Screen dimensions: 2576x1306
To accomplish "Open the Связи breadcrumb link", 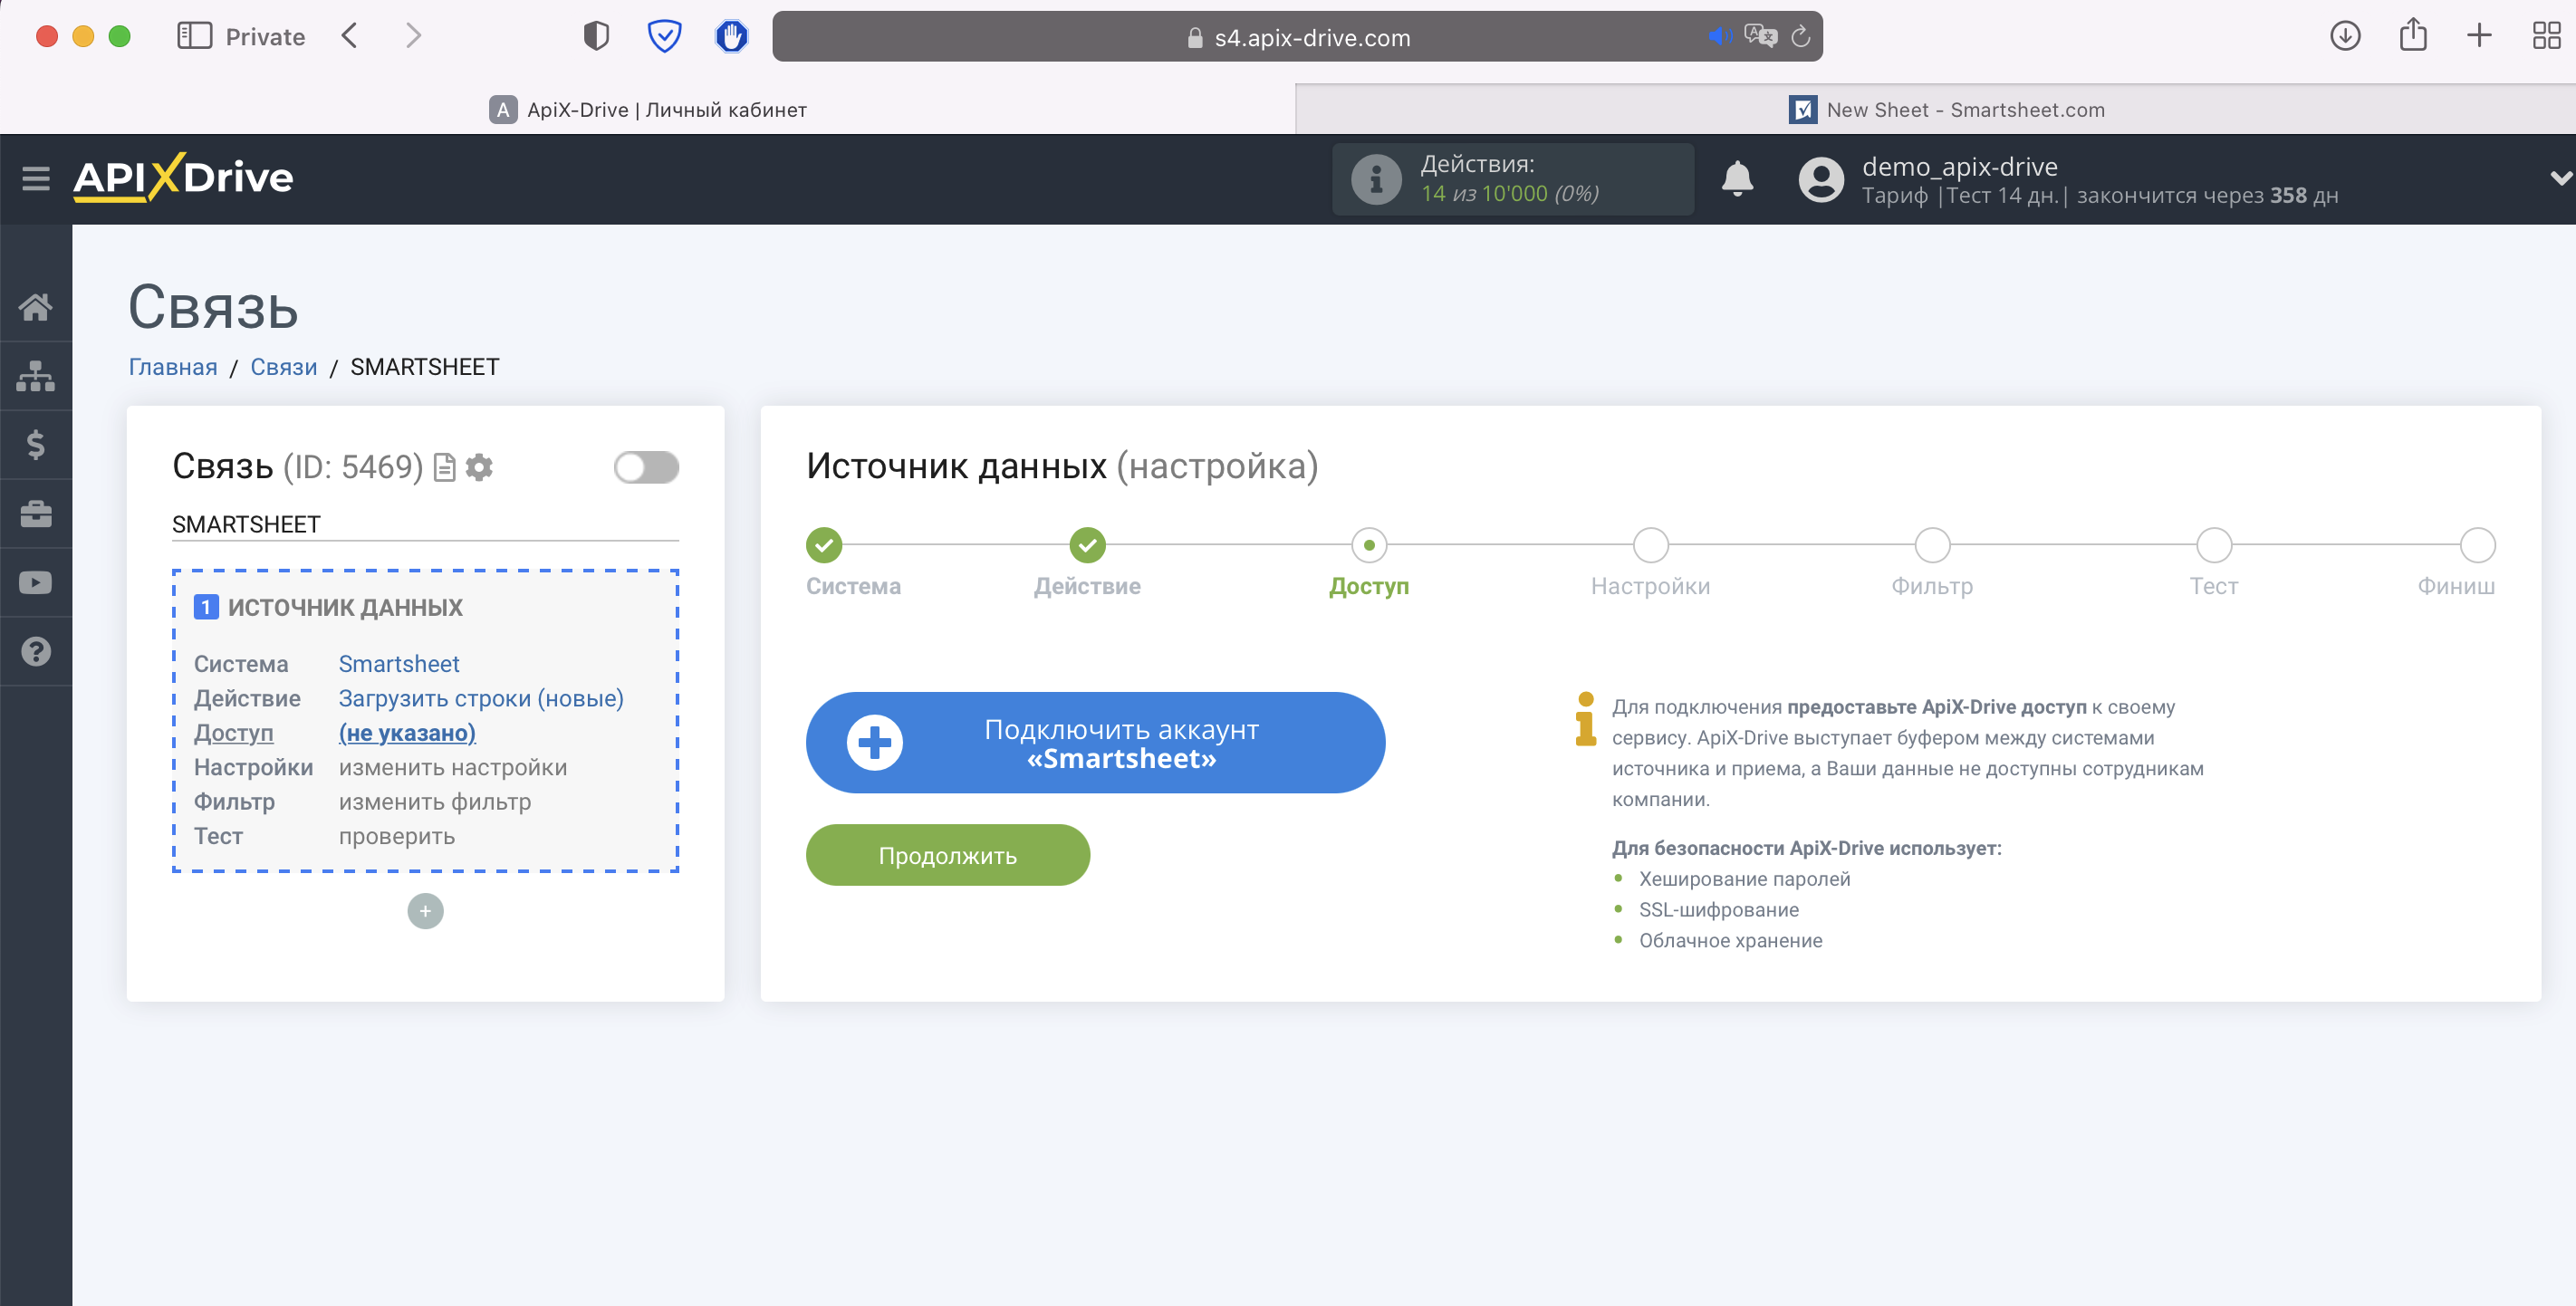I will [x=284, y=367].
